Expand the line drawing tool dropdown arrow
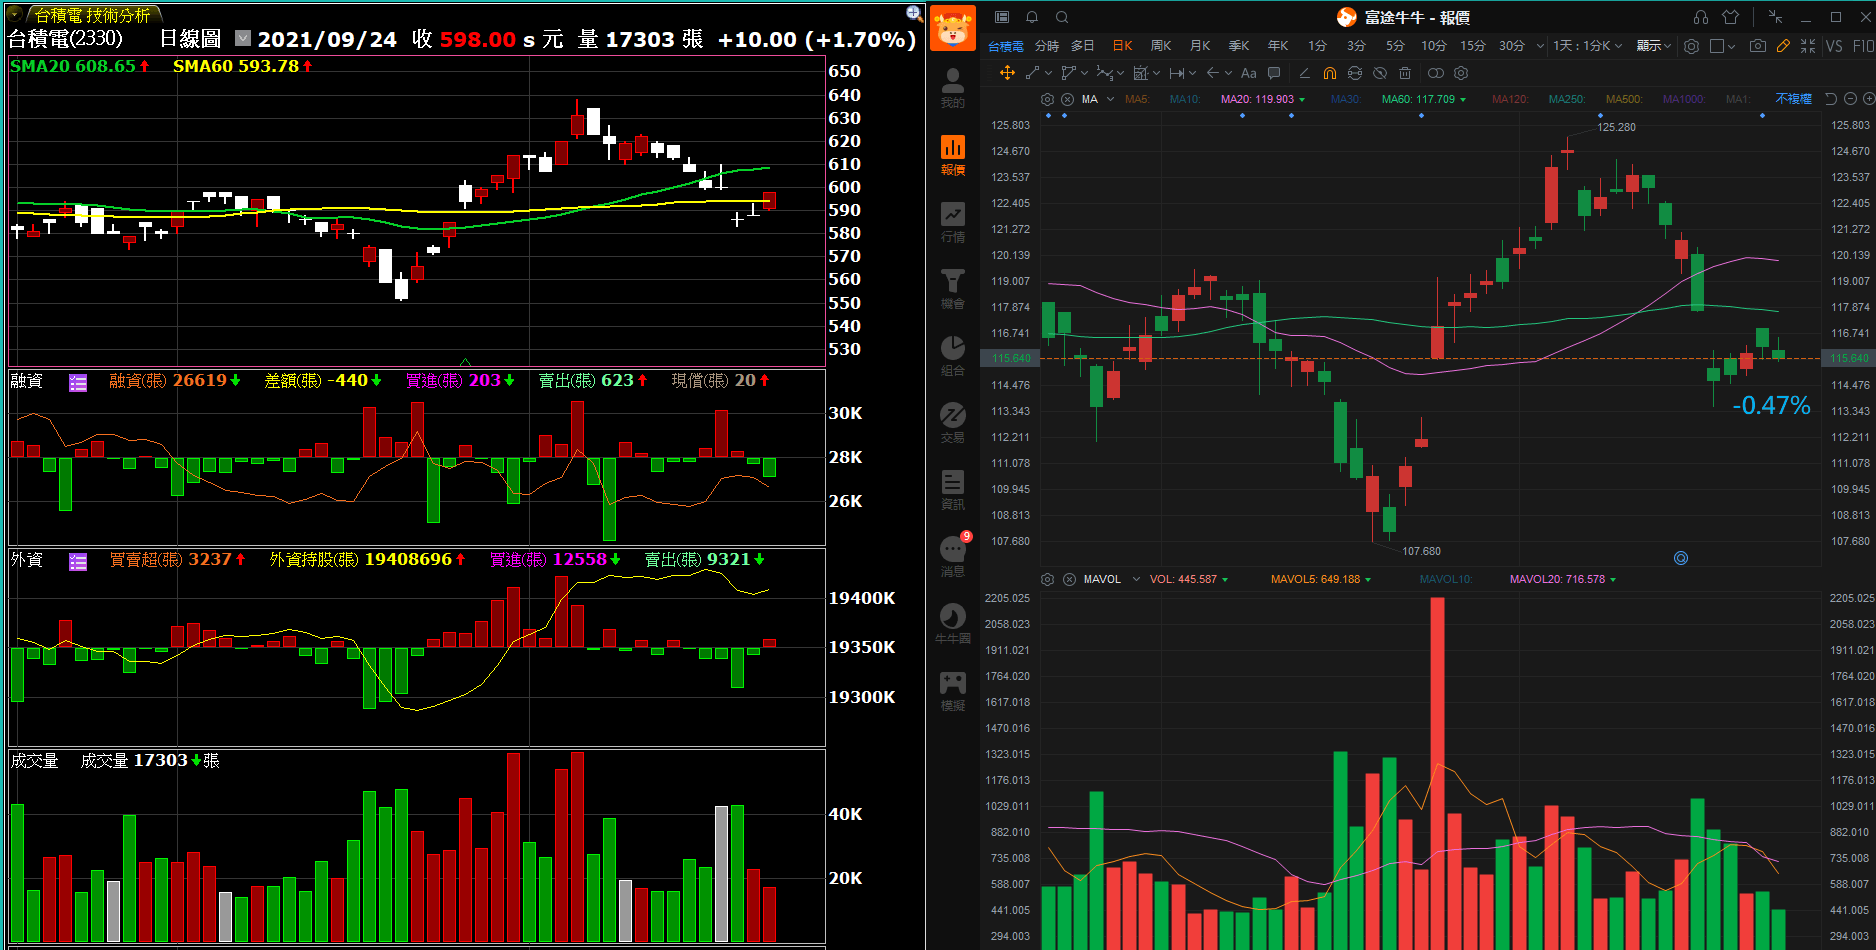 pyautogui.click(x=1048, y=73)
